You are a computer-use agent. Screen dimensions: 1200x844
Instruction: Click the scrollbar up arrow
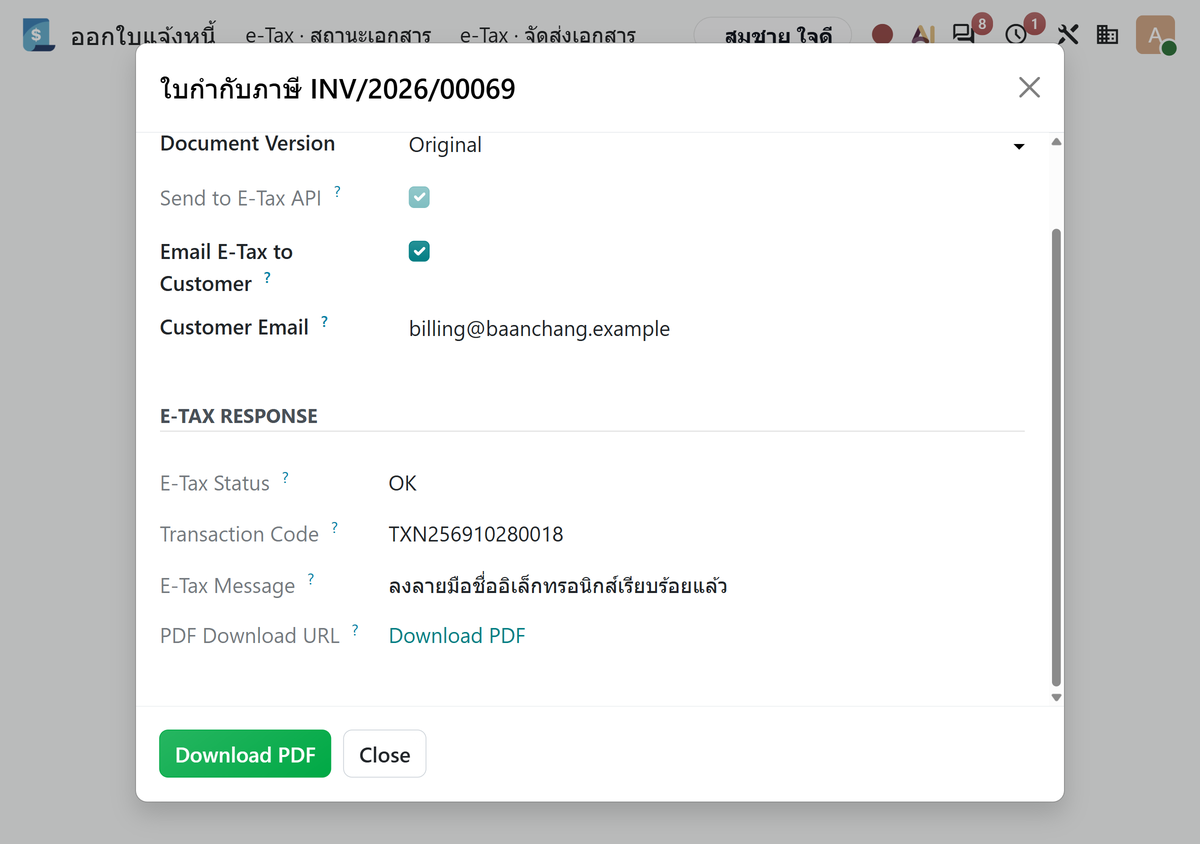[1056, 143]
